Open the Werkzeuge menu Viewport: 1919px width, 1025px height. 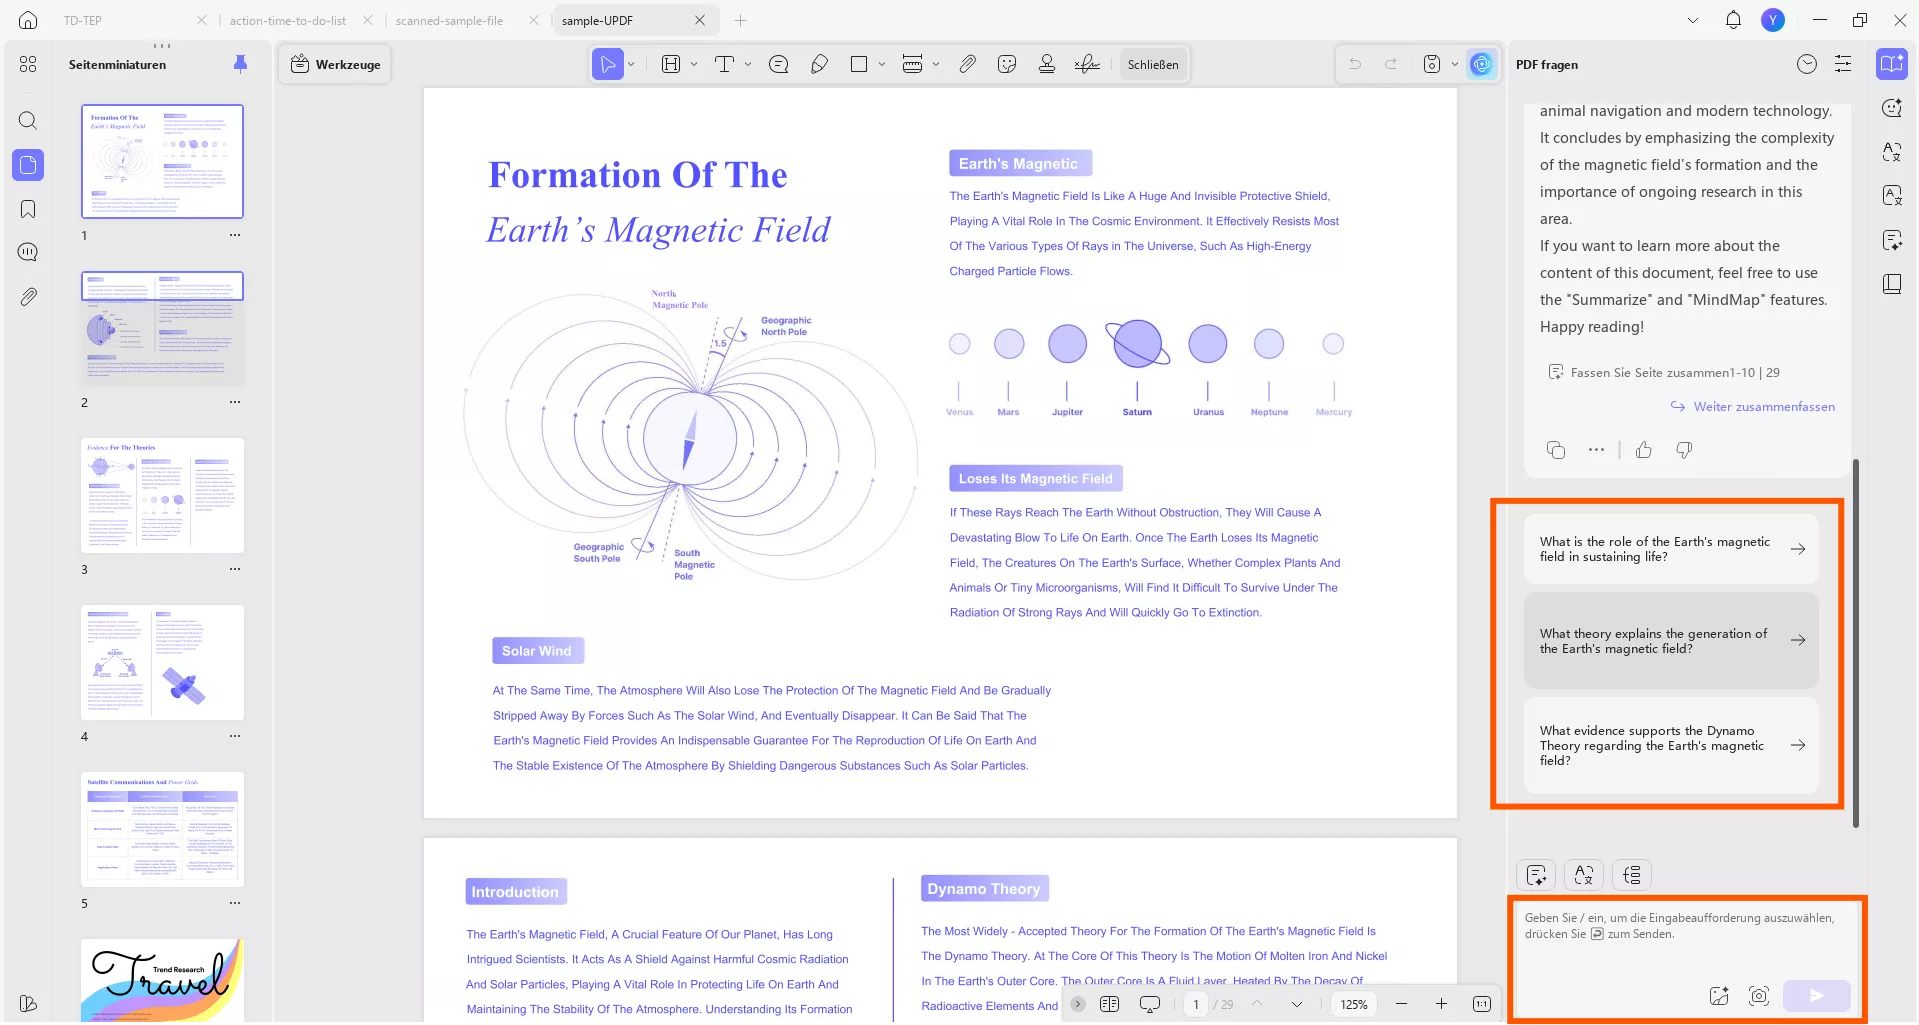click(335, 64)
